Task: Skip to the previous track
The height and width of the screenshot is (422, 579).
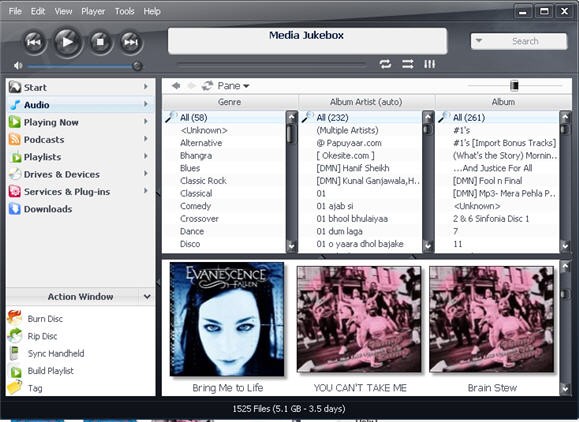Action: click(34, 42)
